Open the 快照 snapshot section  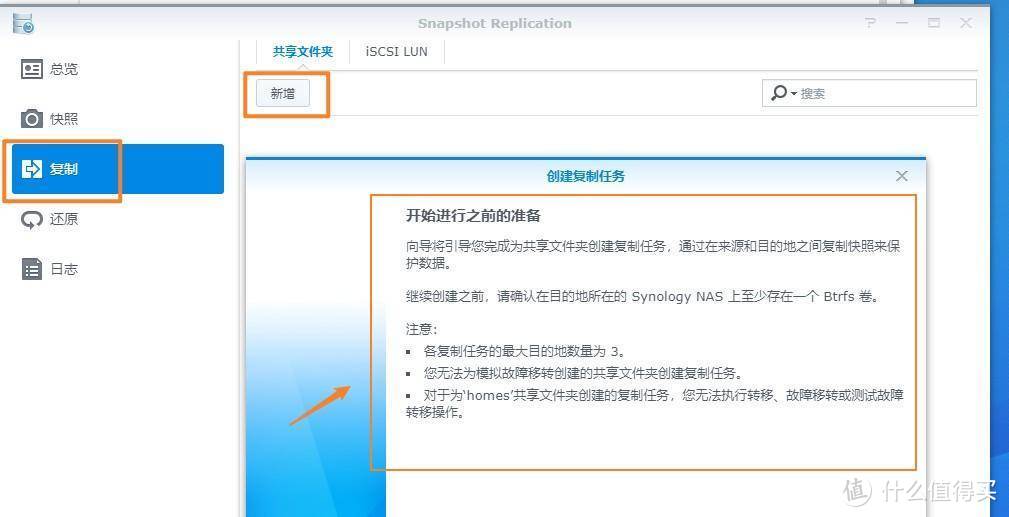coord(117,118)
